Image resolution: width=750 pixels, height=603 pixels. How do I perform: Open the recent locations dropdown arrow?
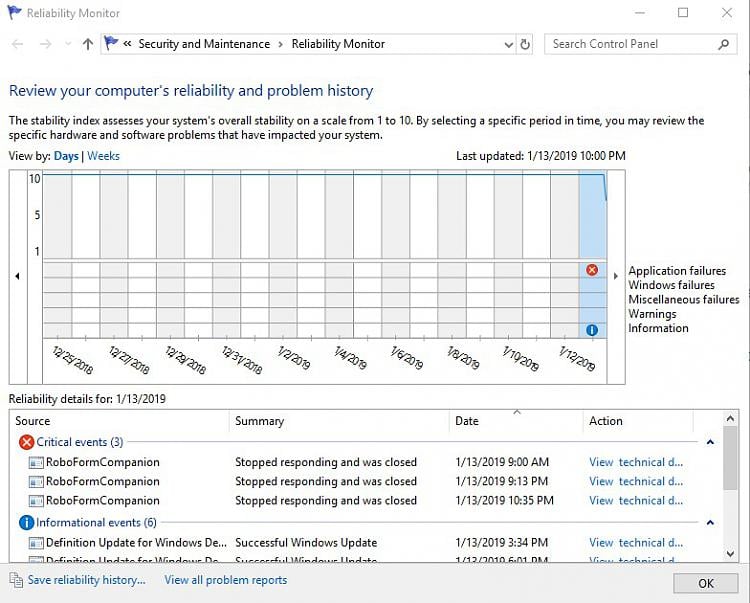pos(67,44)
